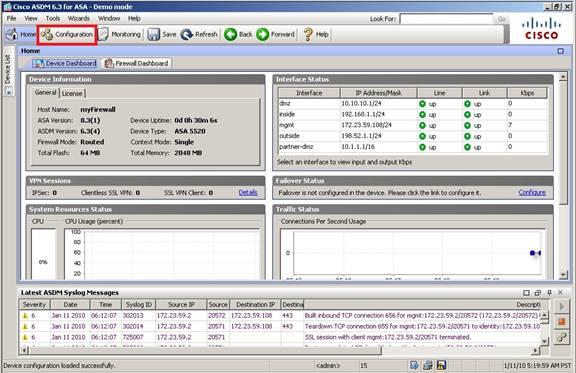Screen dimensions: 576x373
Task: Click the IP Address/Mask column header
Action: (x=378, y=93)
